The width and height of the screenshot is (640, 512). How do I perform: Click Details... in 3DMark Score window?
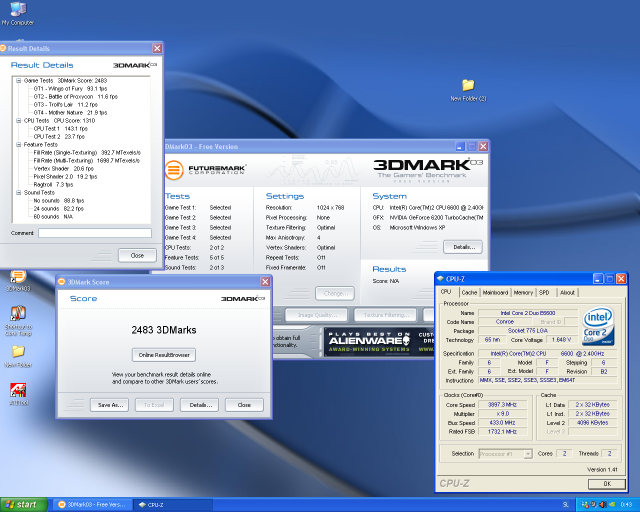pyautogui.click(x=200, y=405)
